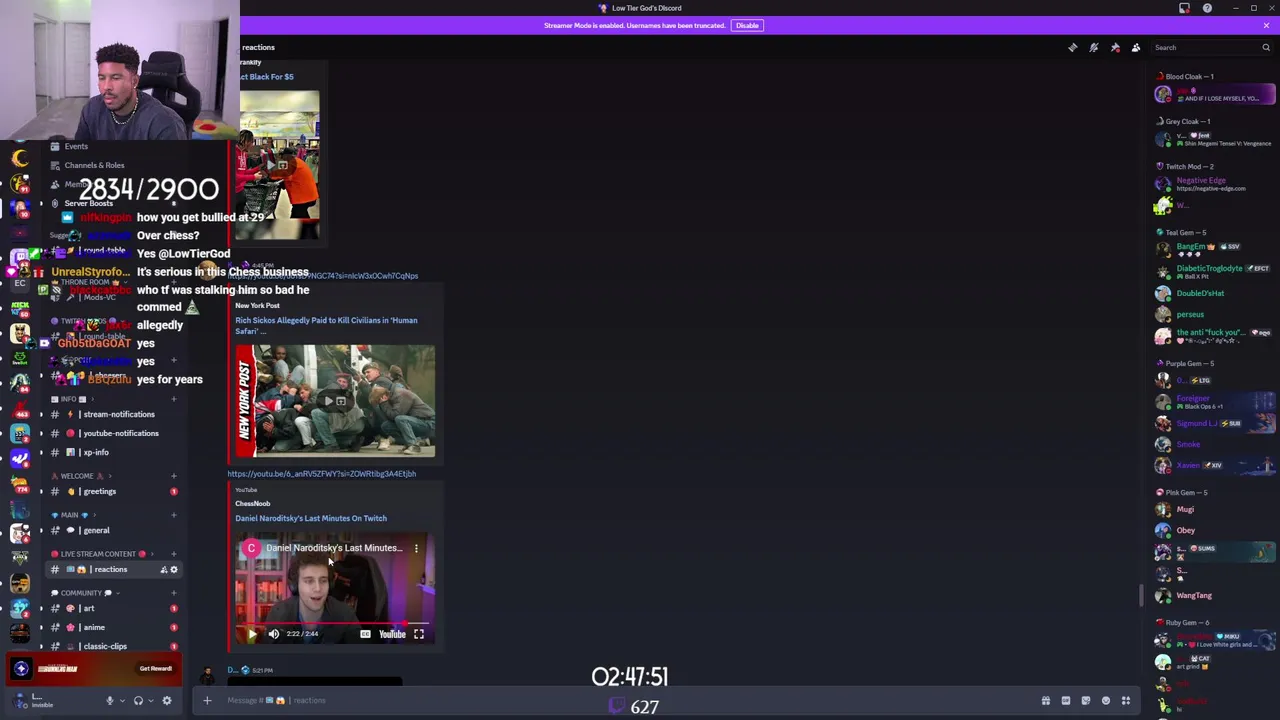The height and width of the screenshot is (720, 1280).
Task: Add channel to MAIN category plus
Action: [x=174, y=515]
